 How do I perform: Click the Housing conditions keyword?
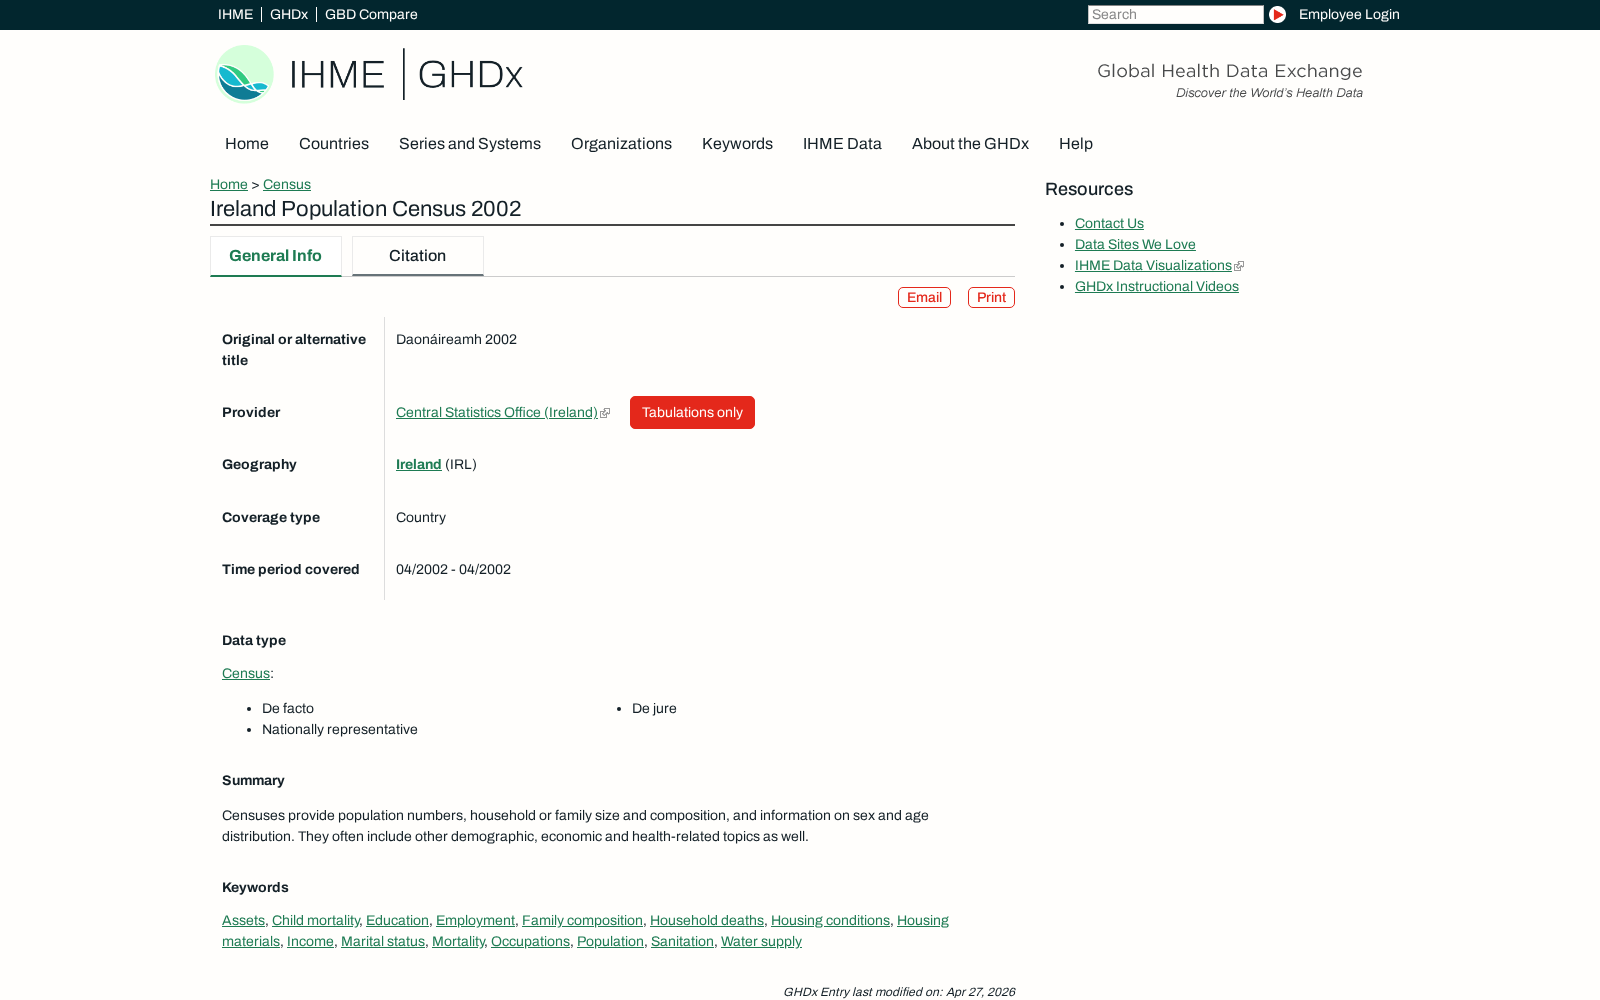(830, 920)
